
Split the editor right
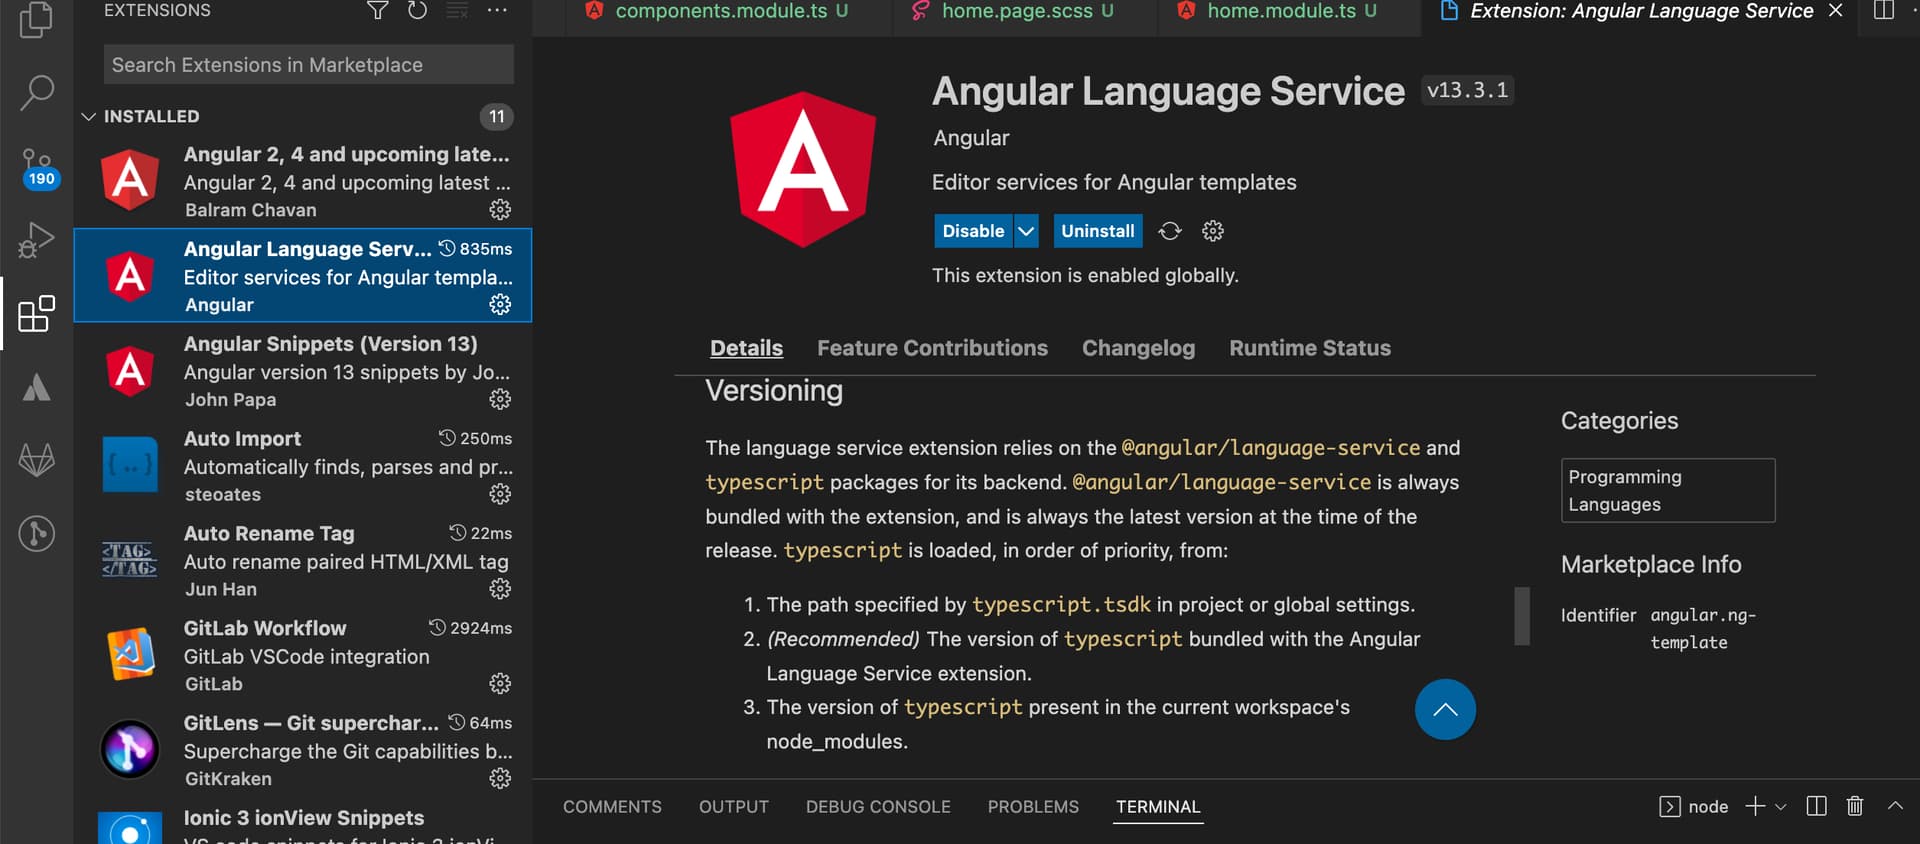1884,11
